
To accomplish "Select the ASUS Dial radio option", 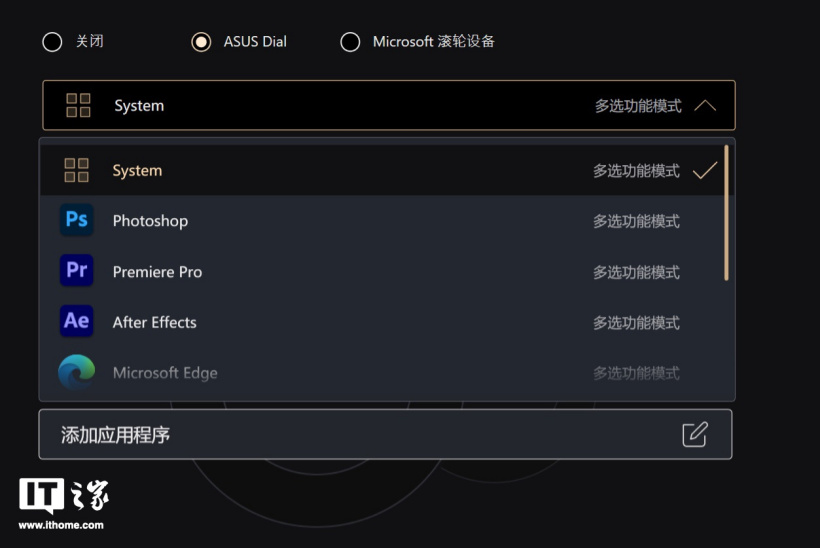I will click(201, 42).
